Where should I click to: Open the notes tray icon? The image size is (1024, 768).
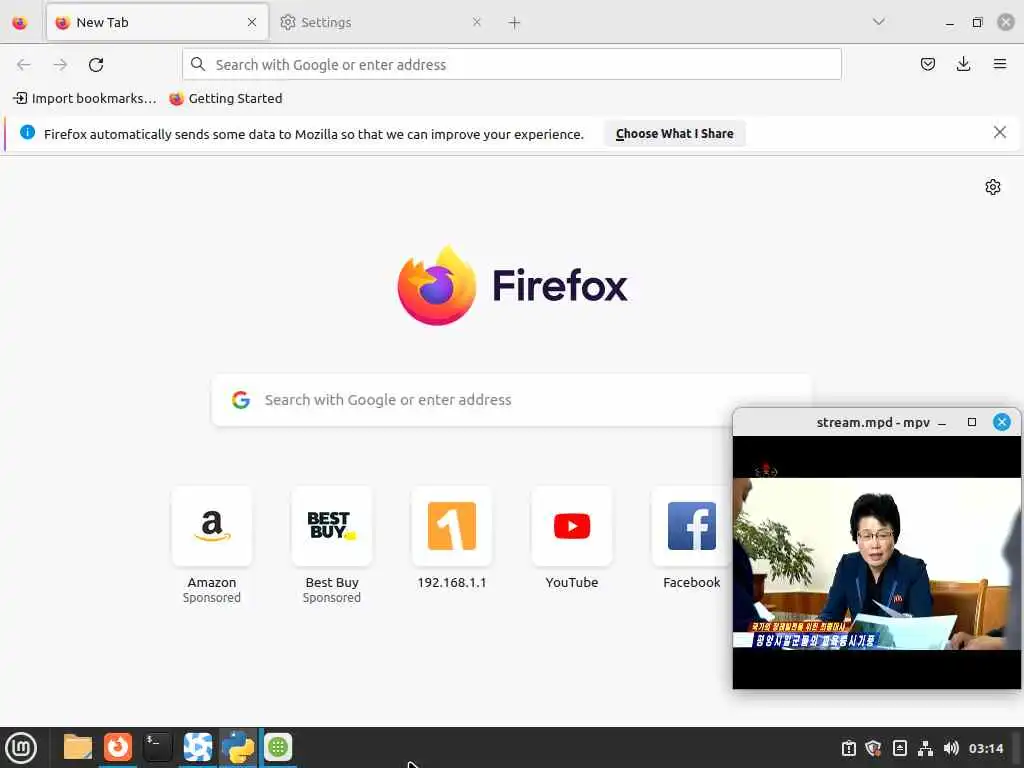(x=899, y=748)
